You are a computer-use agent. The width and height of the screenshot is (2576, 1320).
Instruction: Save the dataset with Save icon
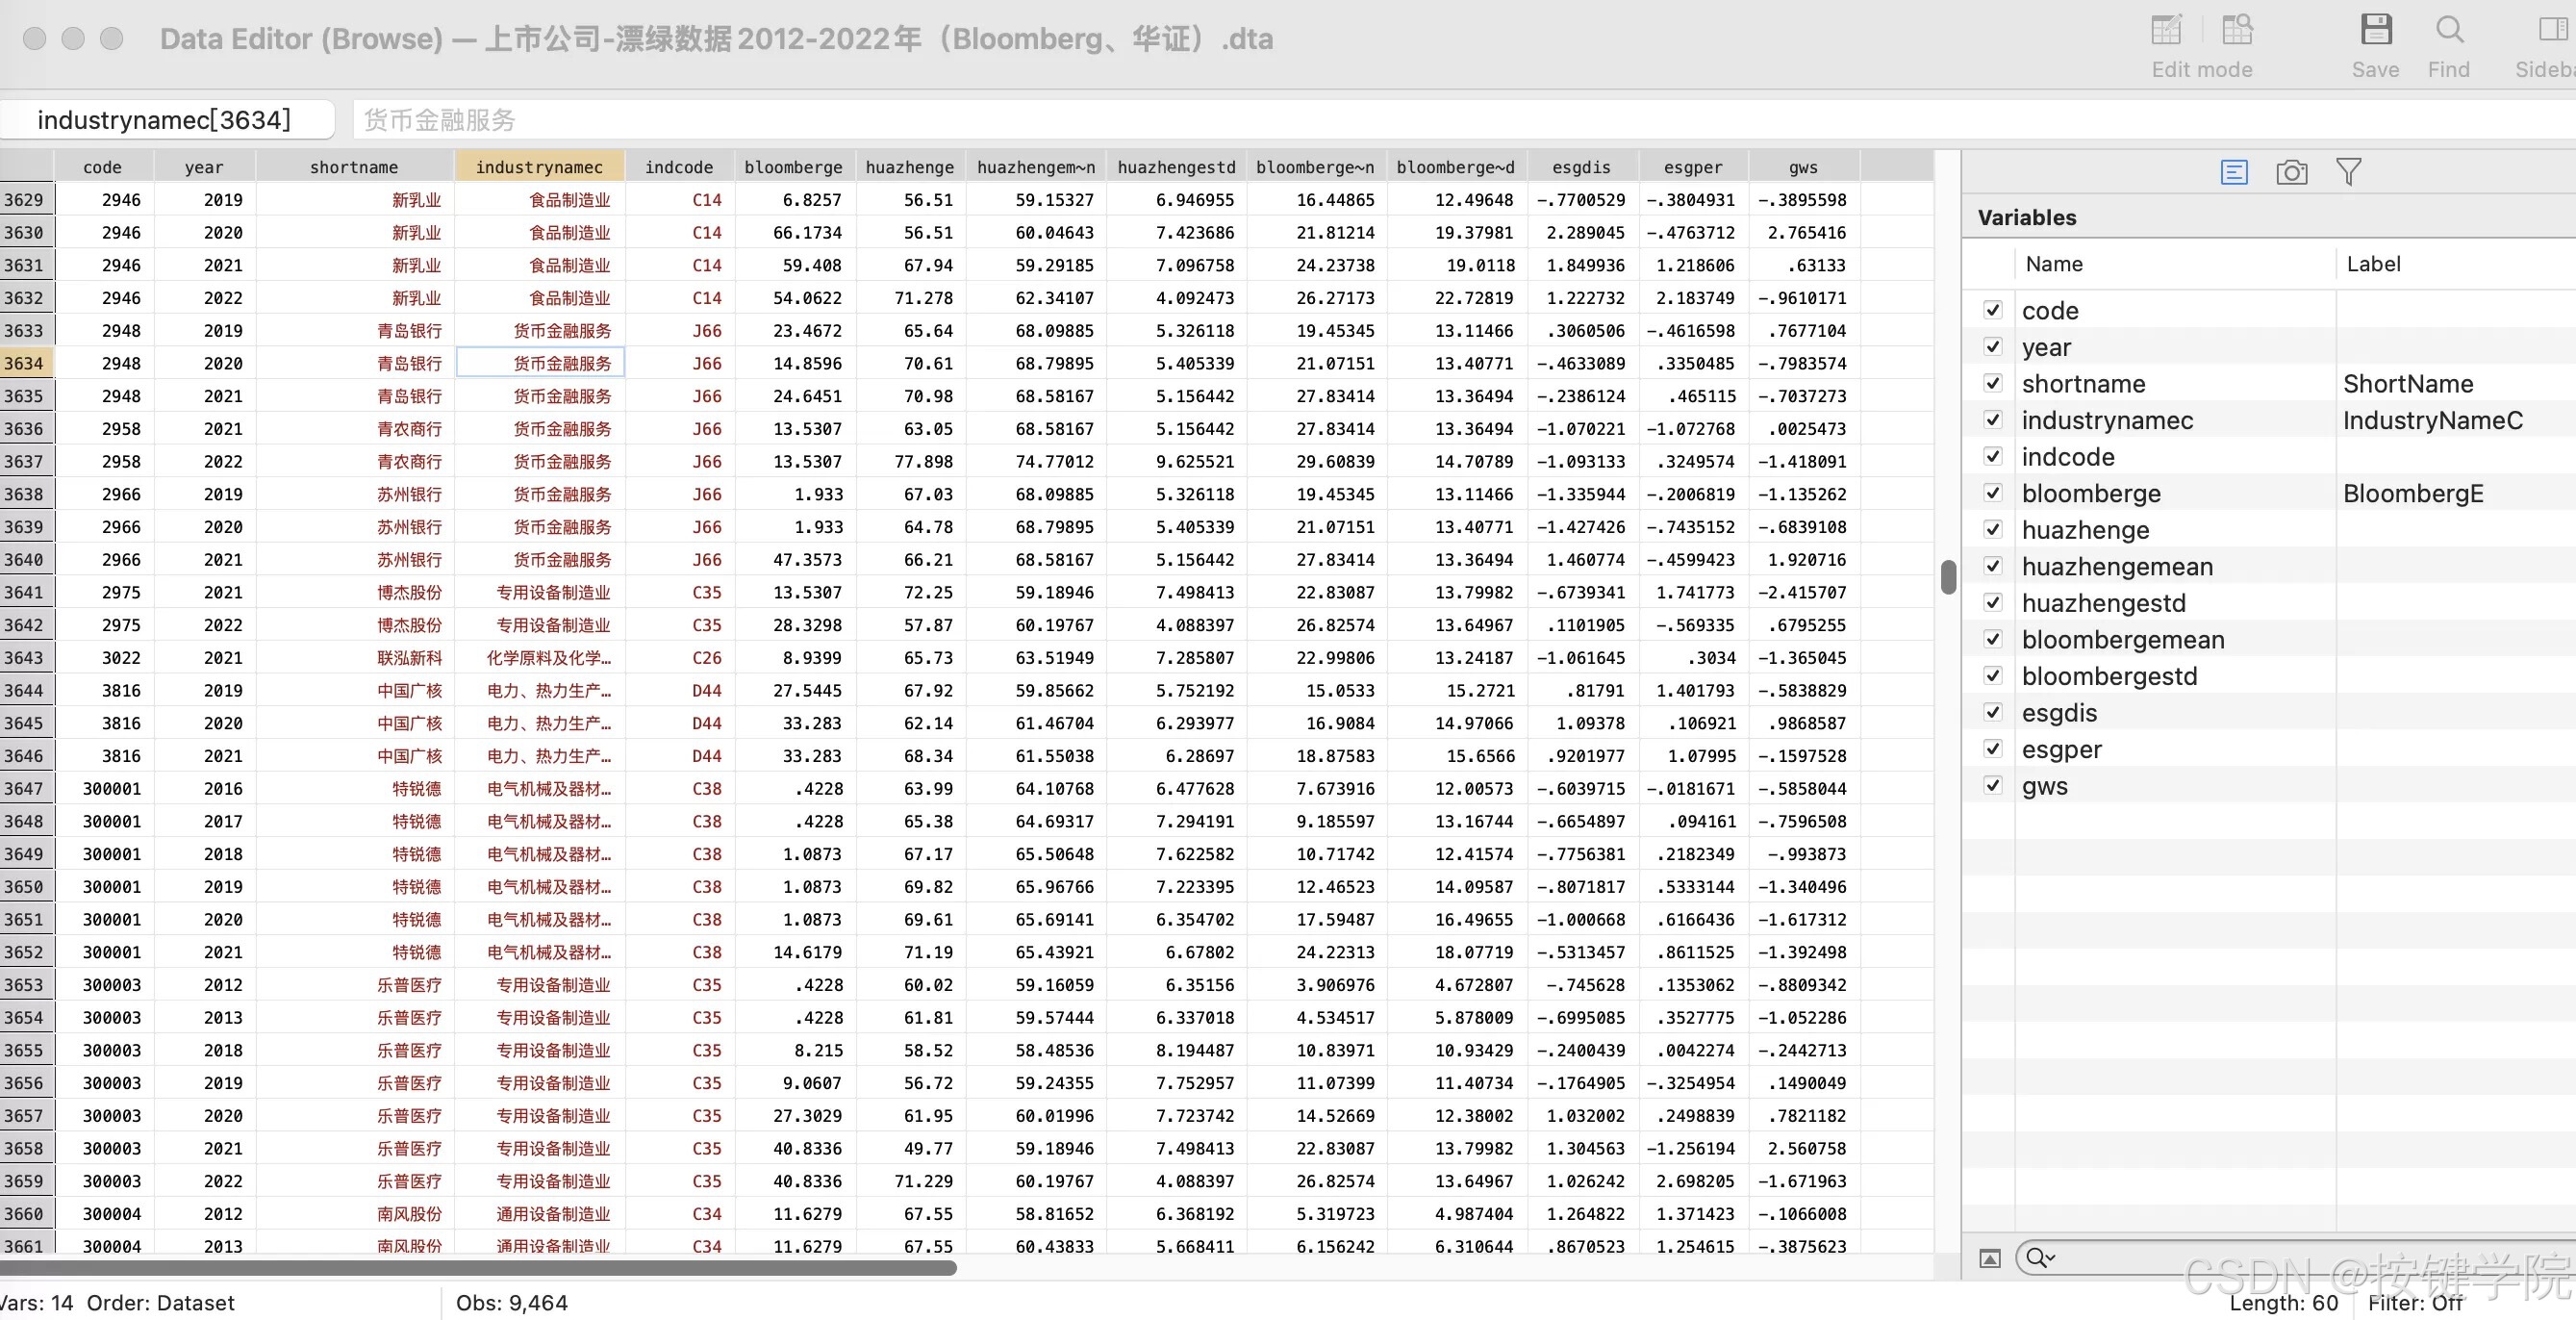(x=2376, y=30)
